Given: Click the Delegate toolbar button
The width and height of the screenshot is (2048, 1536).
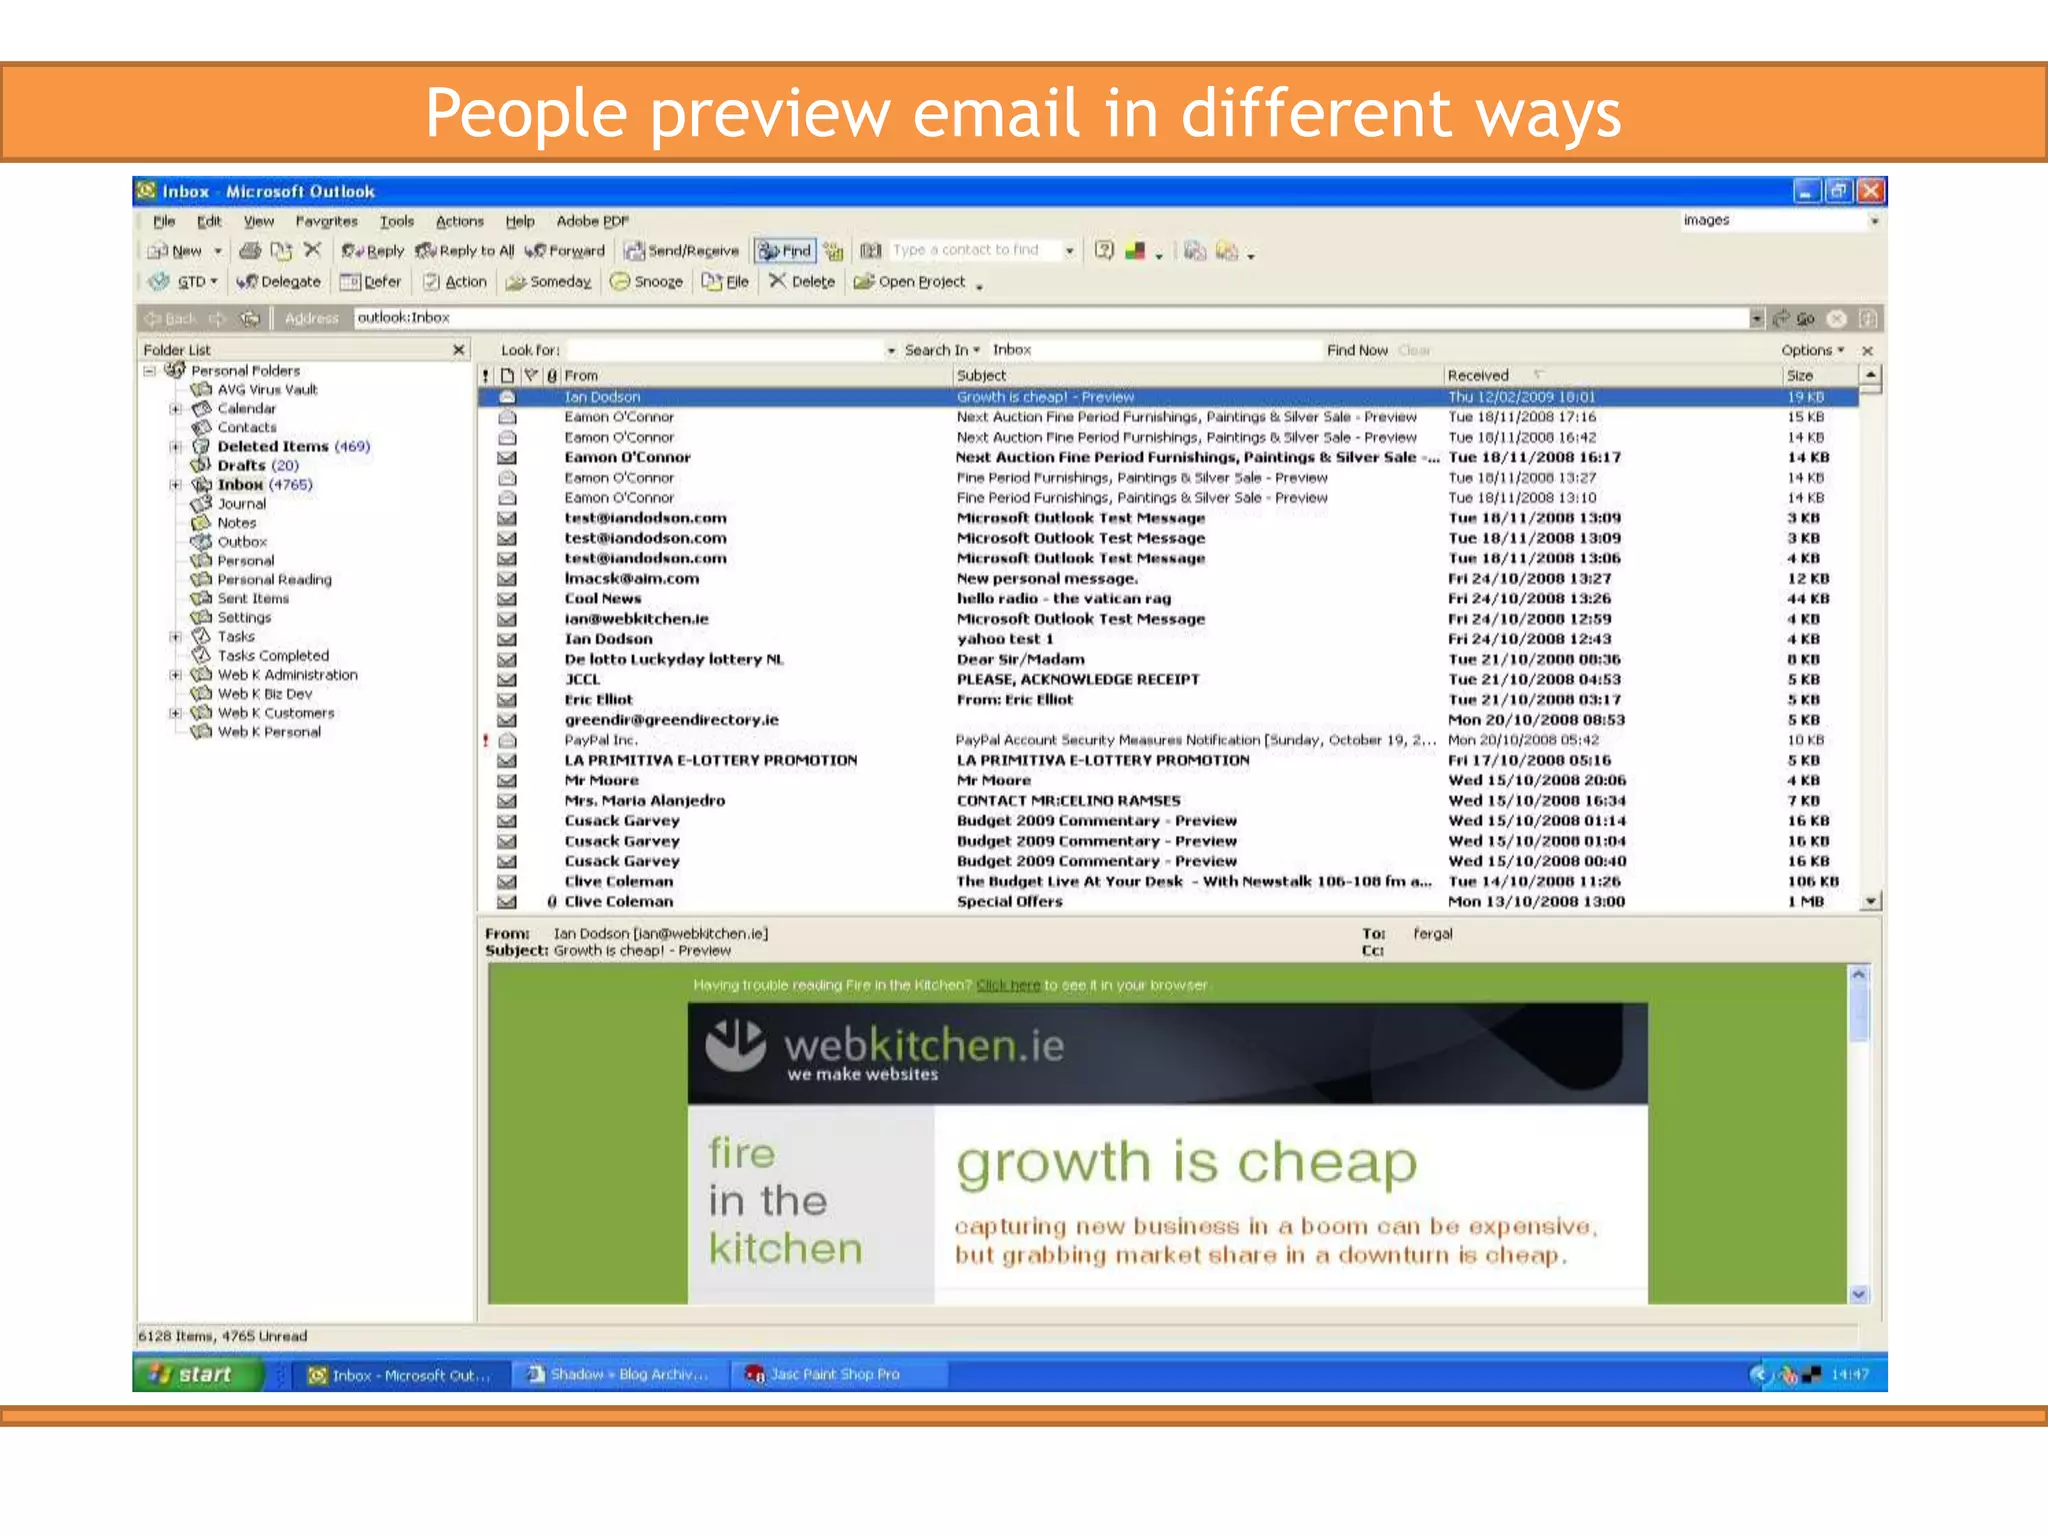Looking at the screenshot, I should click(x=279, y=282).
